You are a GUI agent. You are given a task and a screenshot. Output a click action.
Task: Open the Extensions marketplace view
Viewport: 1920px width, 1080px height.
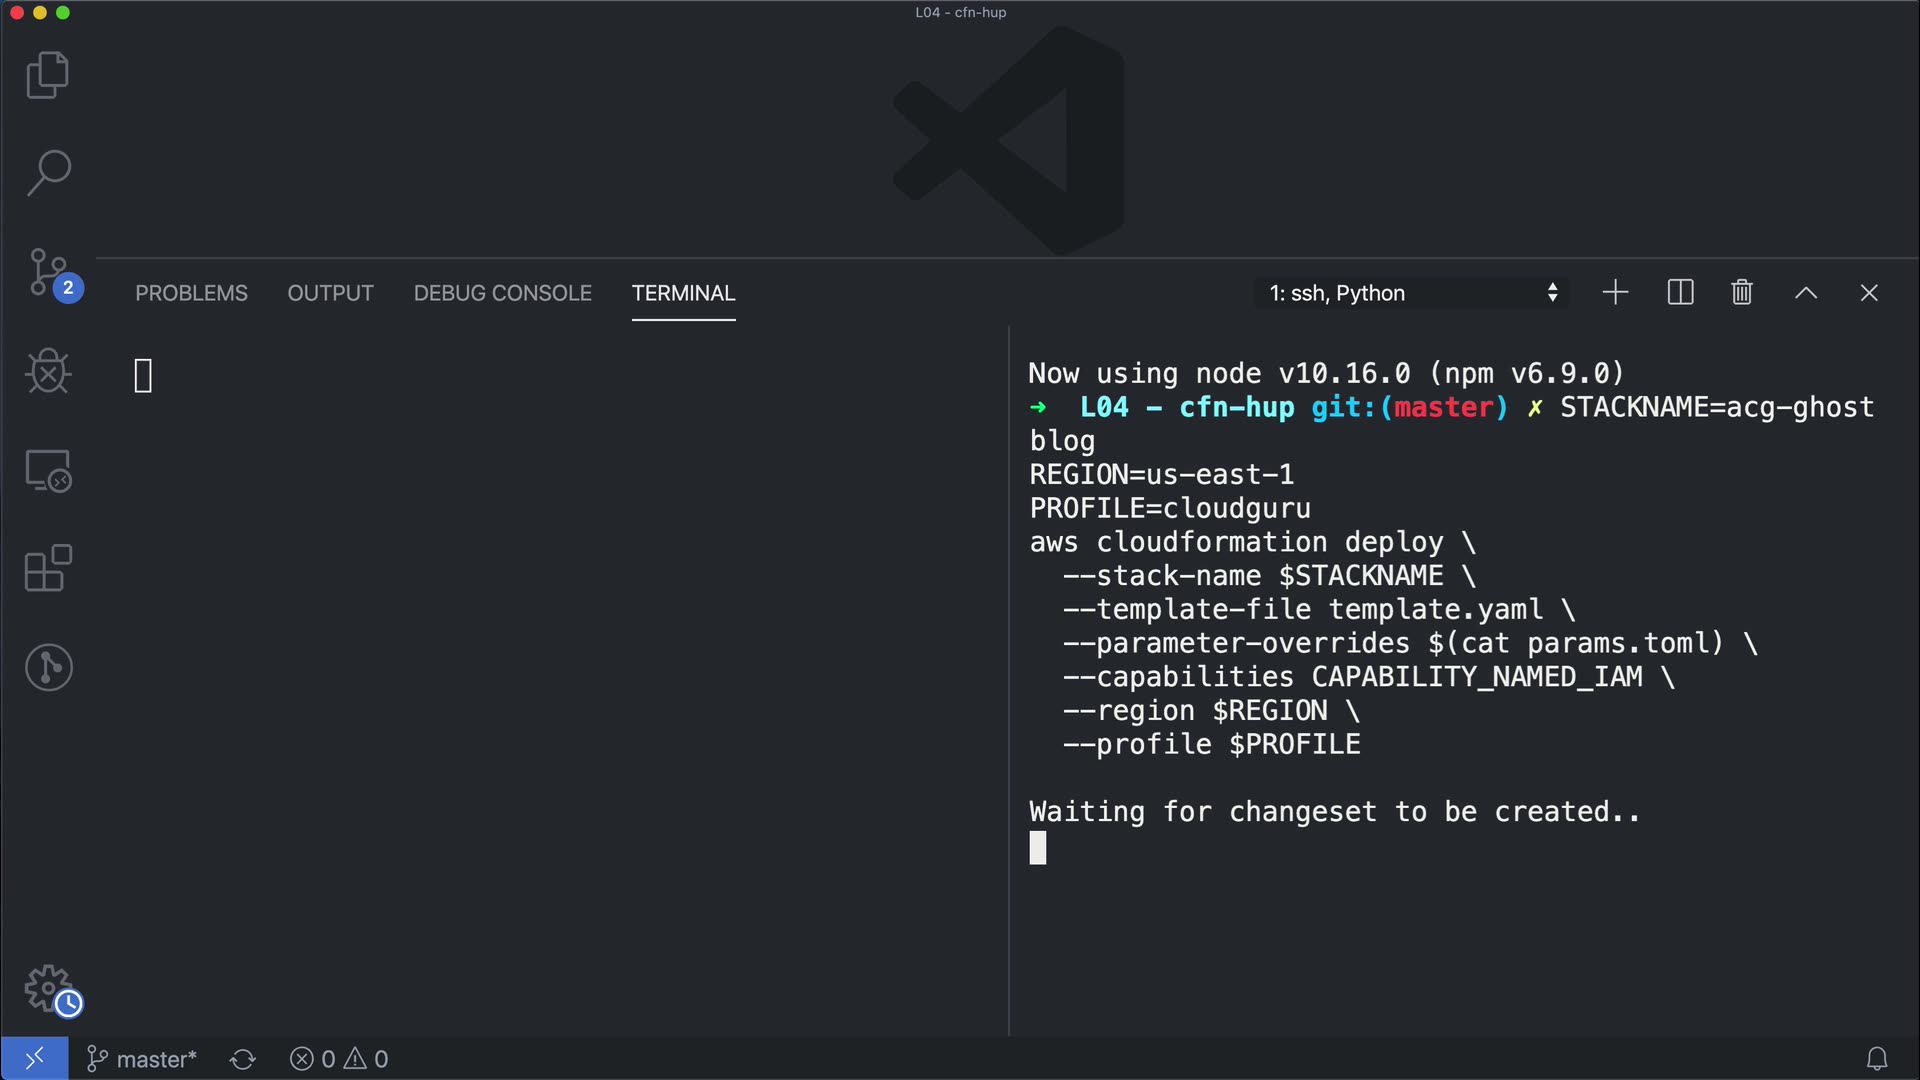click(47, 568)
